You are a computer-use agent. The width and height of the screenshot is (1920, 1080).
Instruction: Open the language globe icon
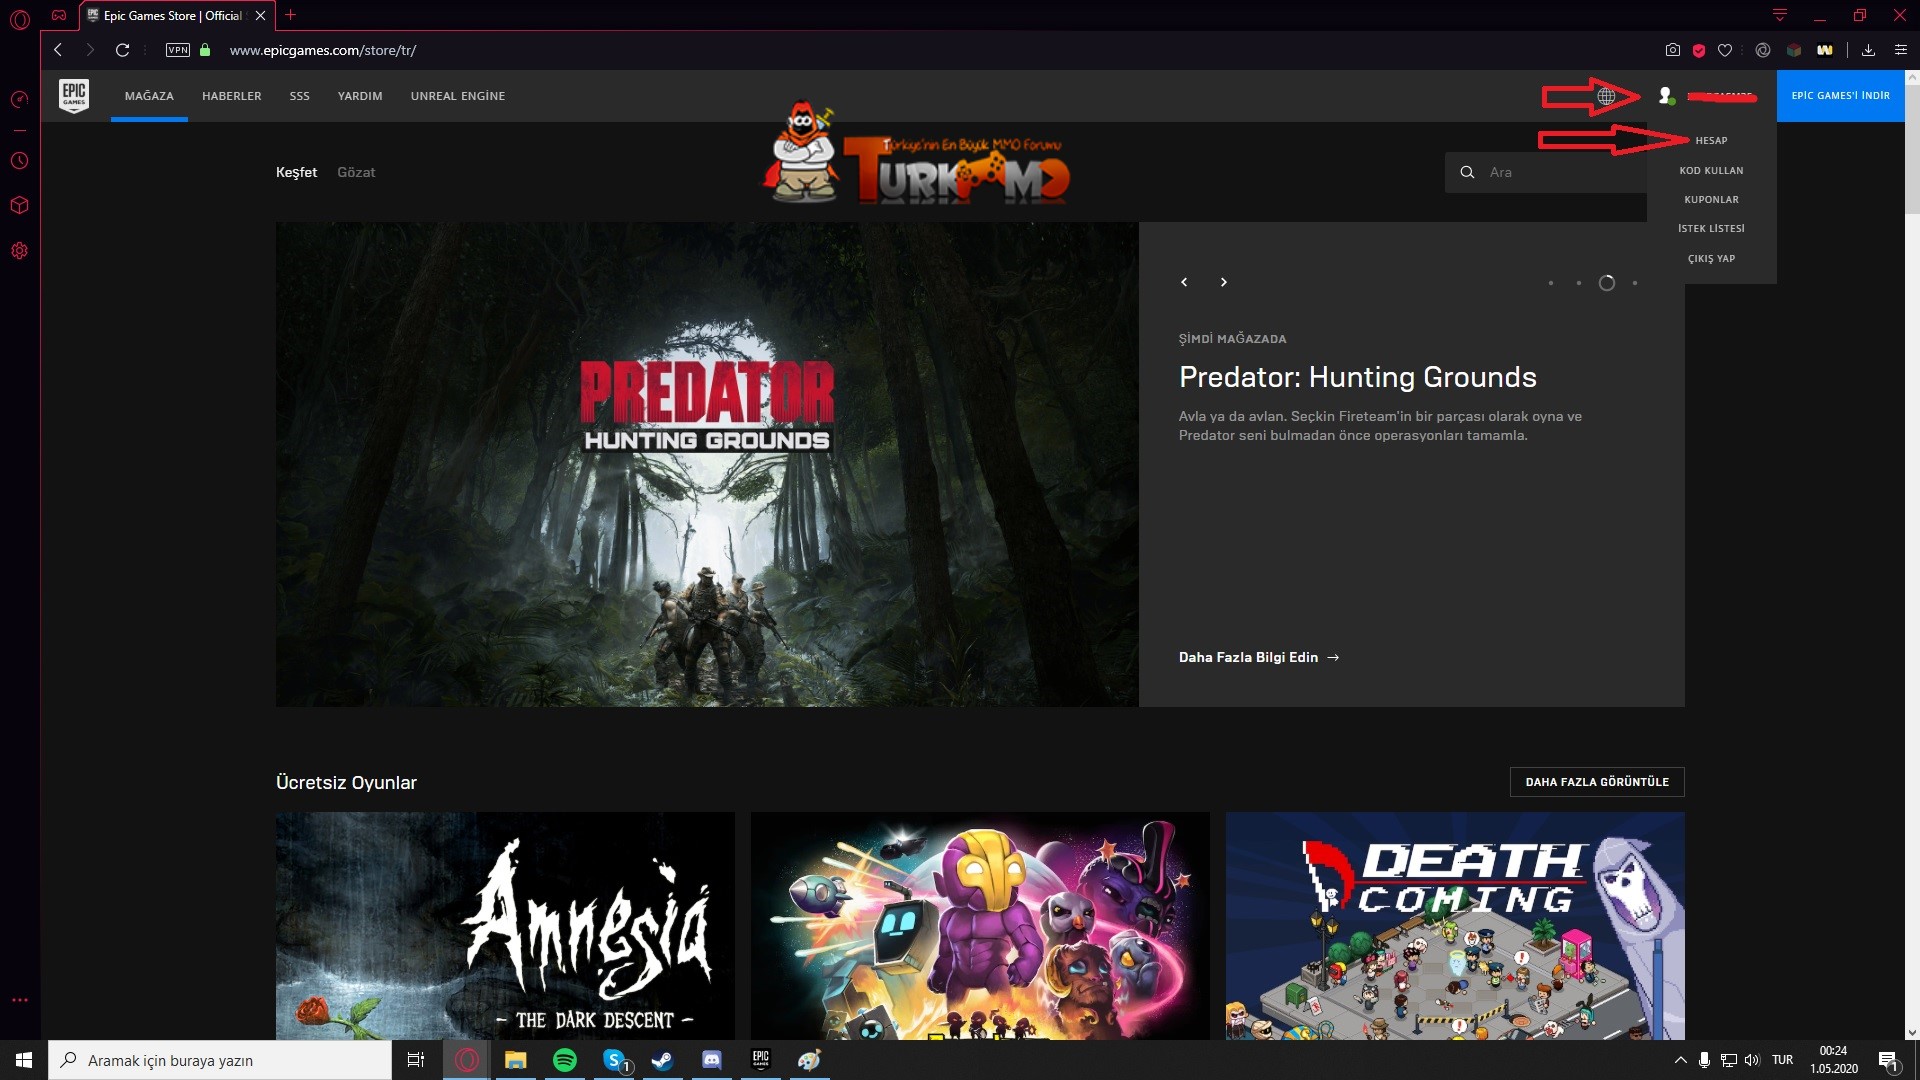[x=1606, y=96]
